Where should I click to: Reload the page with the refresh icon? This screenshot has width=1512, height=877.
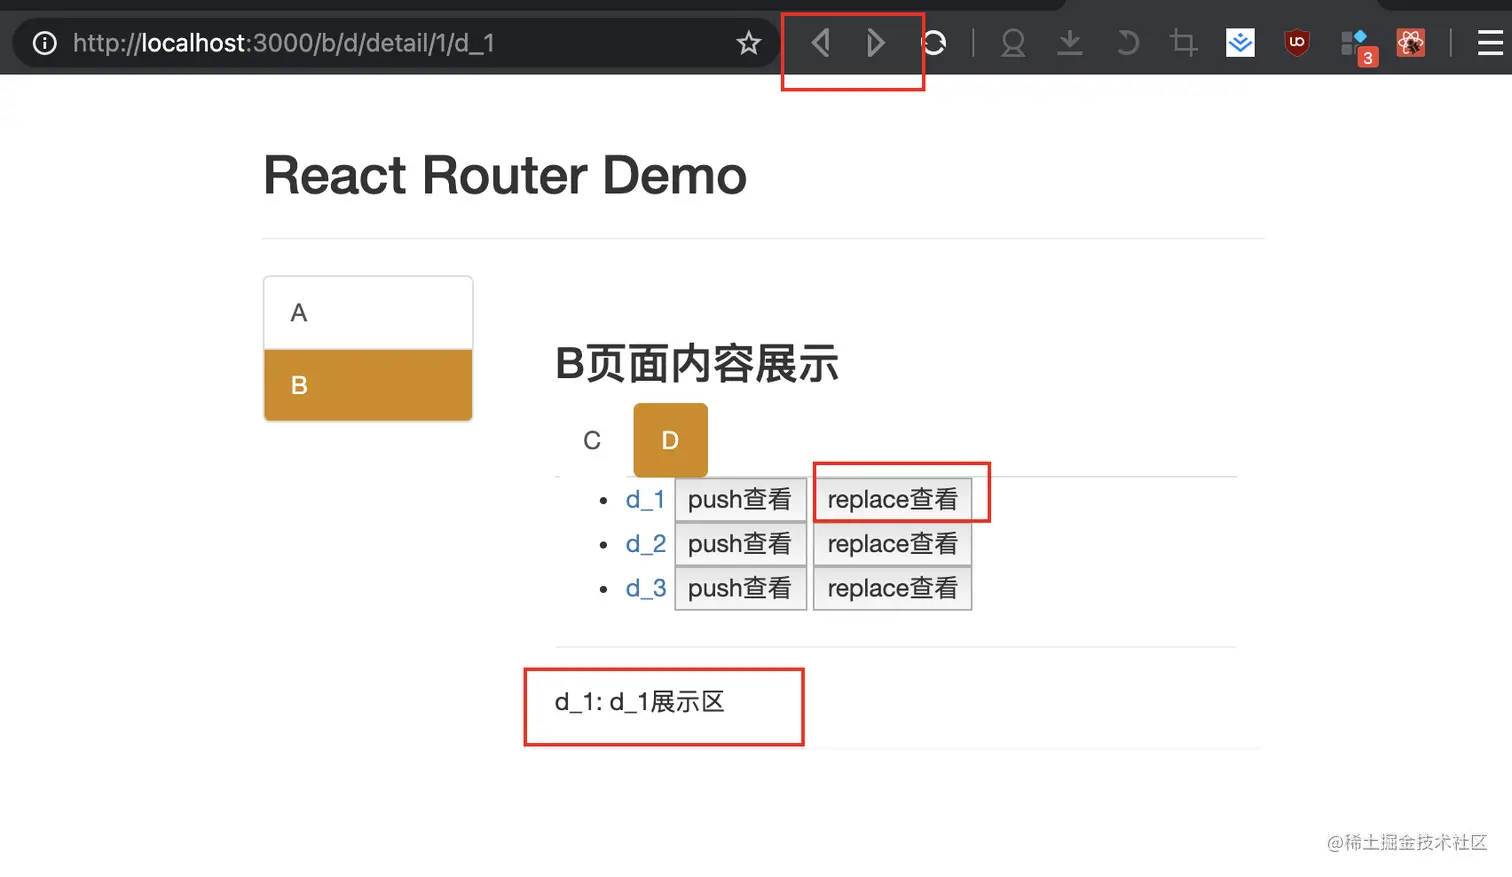coord(934,43)
